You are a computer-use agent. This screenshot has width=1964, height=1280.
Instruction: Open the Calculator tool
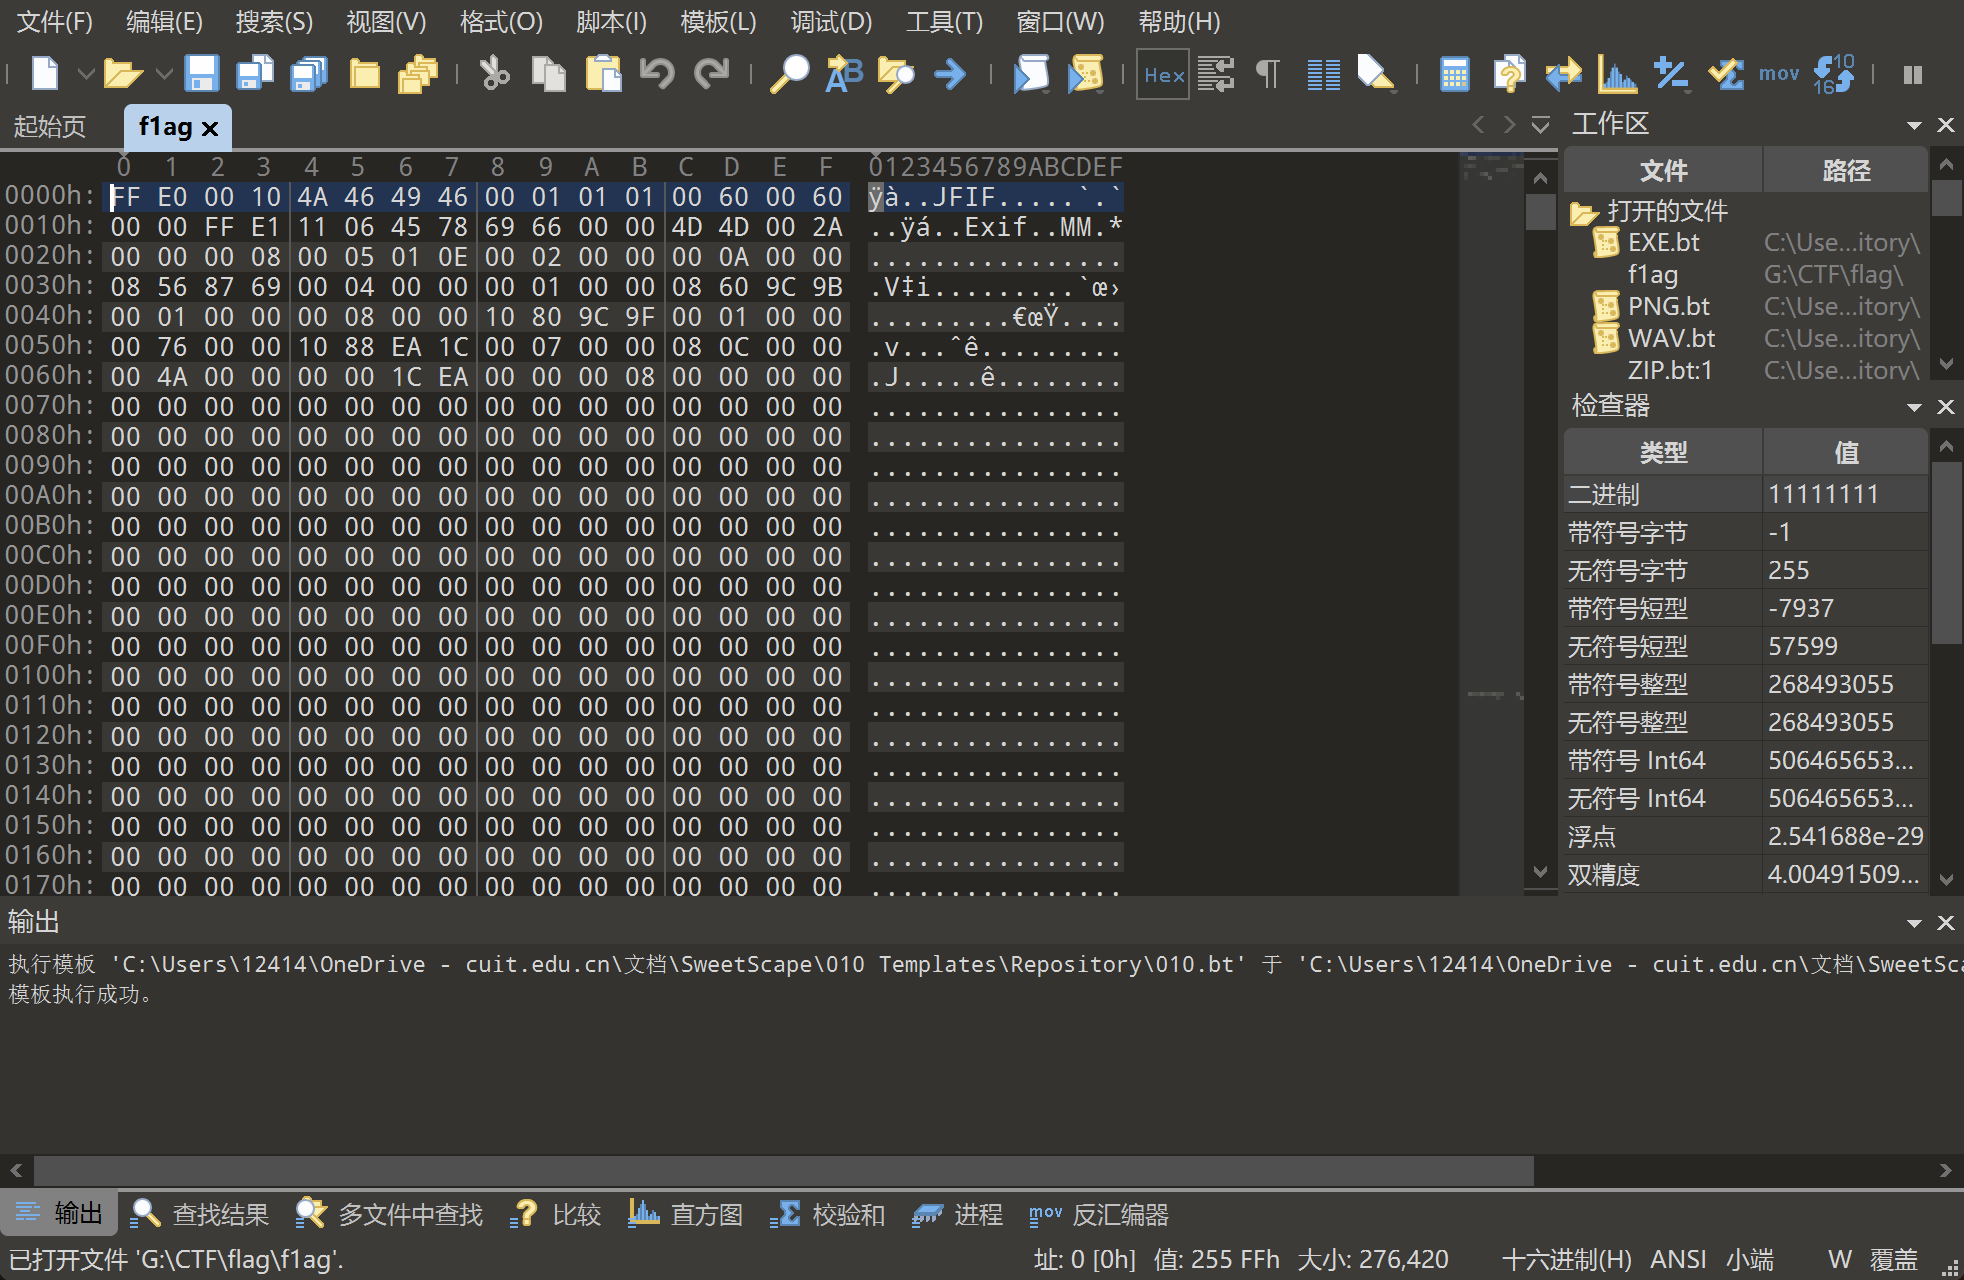1454,74
